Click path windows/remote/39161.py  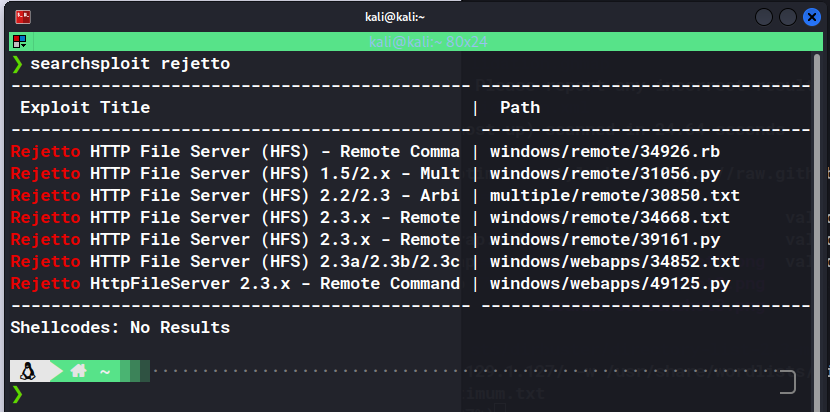point(605,240)
